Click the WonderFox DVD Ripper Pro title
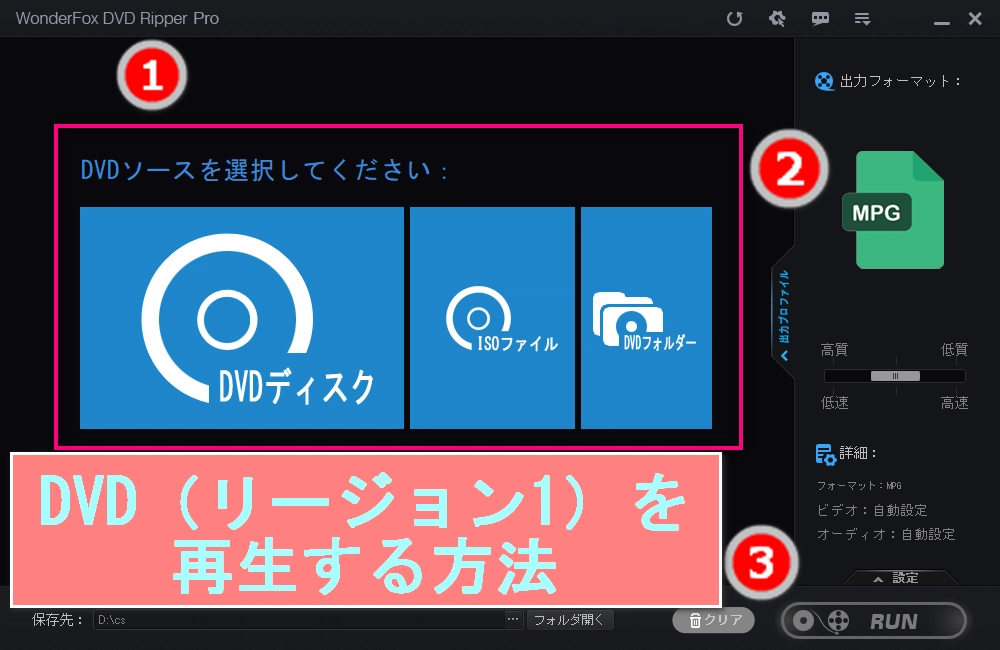The width and height of the screenshot is (1000, 650). click(x=117, y=18)
